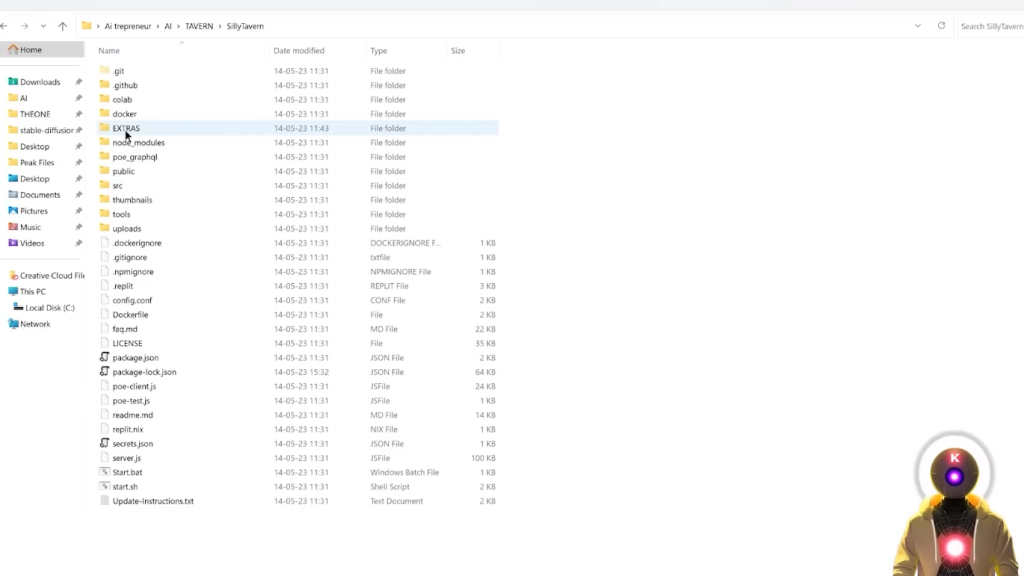This screenshot has width=1024, height=576.
Task: Select the 'AI' breadcrumb segment
Action: (x=168, y=26)
